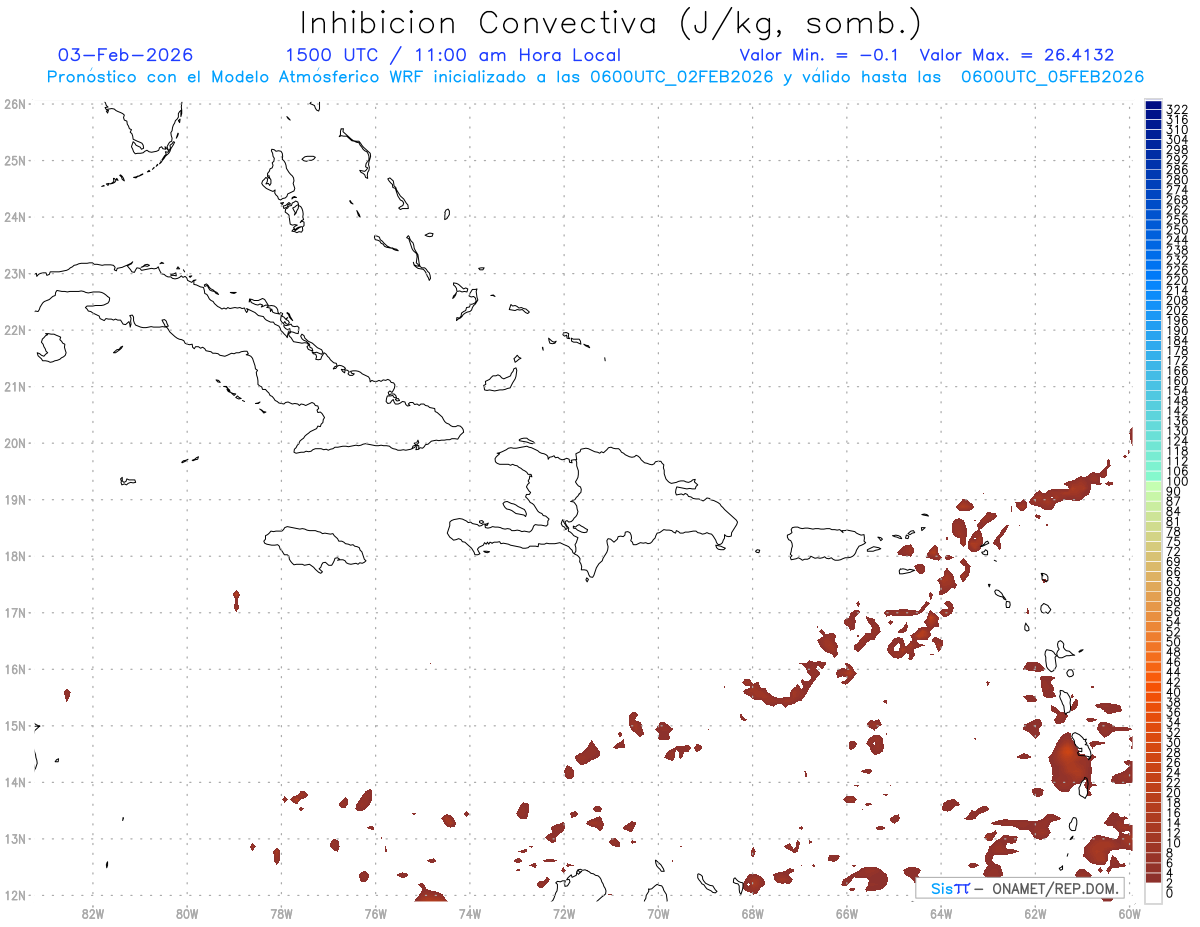The height and width of the screenshot is (927, 1200).
Task: Click the "0600UTC_05FEB2026" valid-until time
Action: (x=1053, y=77)
